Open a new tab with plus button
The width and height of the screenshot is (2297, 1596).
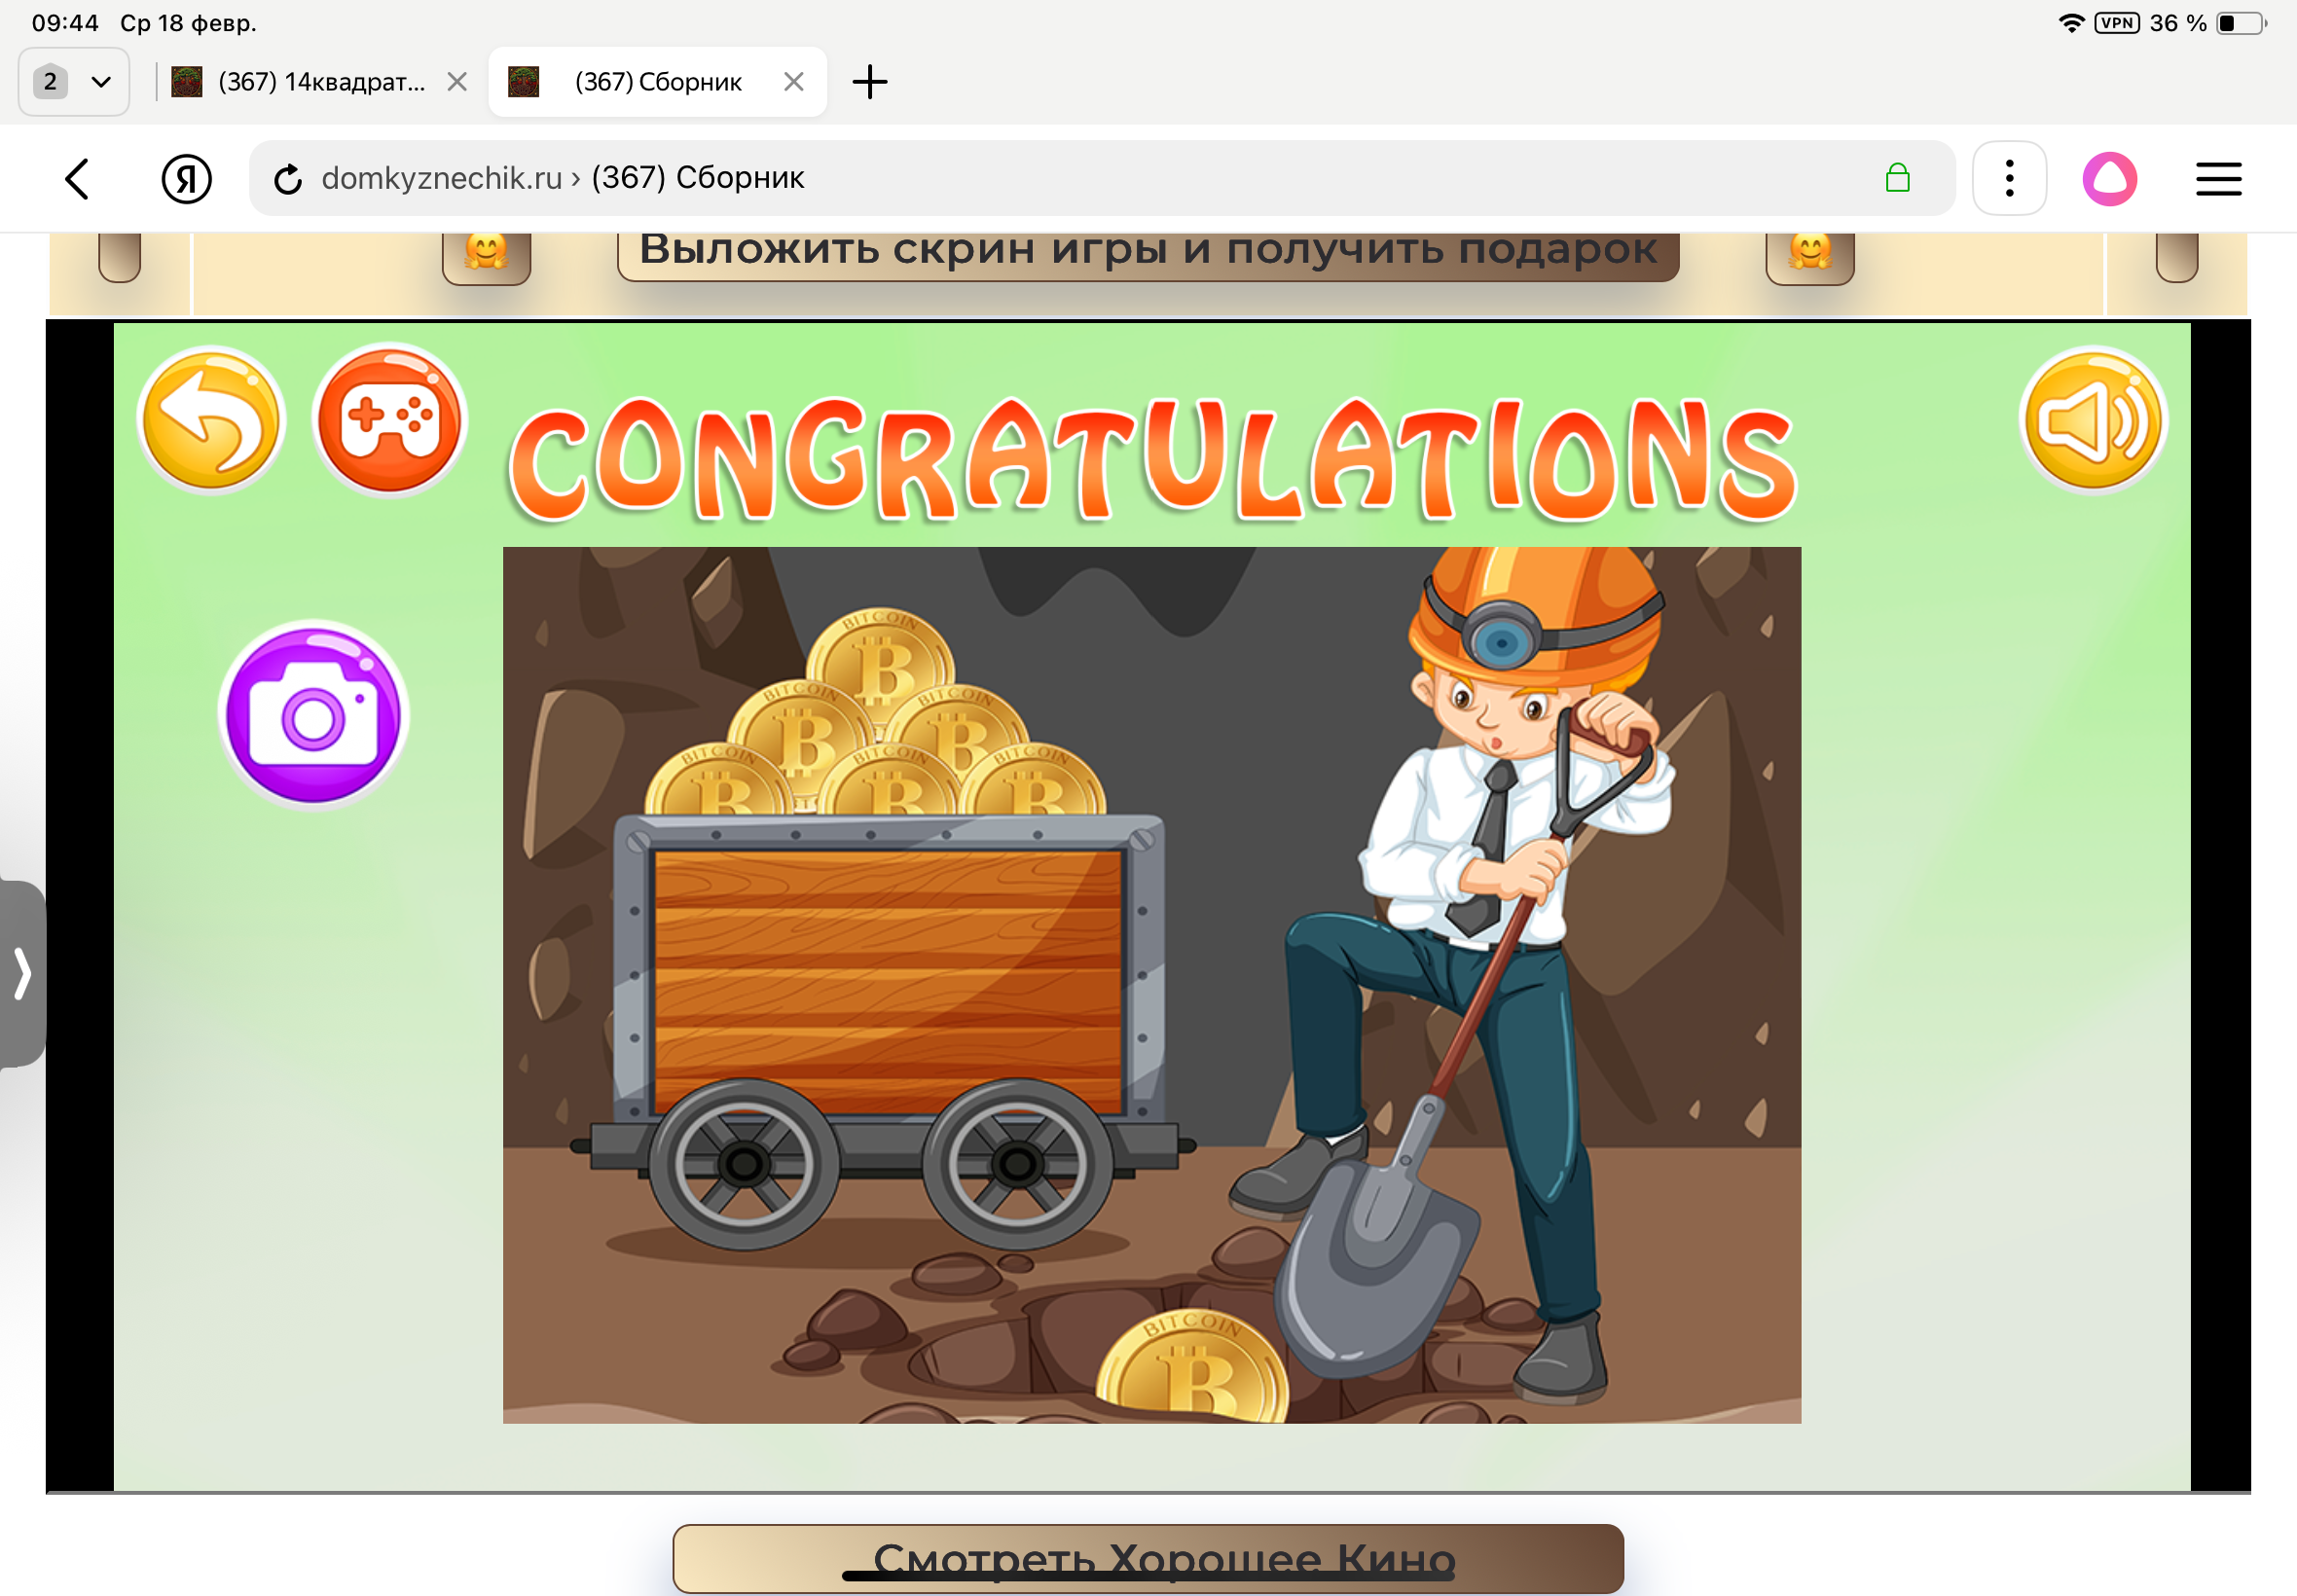[x=869, y=82]
